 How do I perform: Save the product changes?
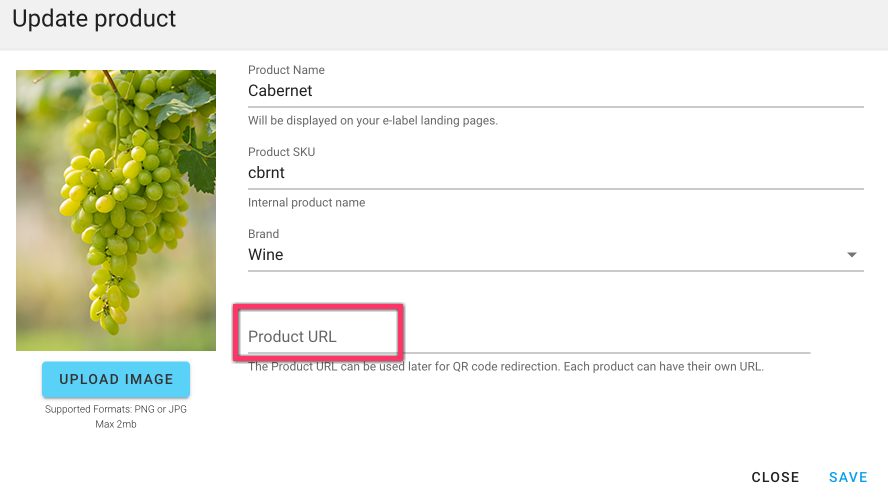click(x=848, y=477)
